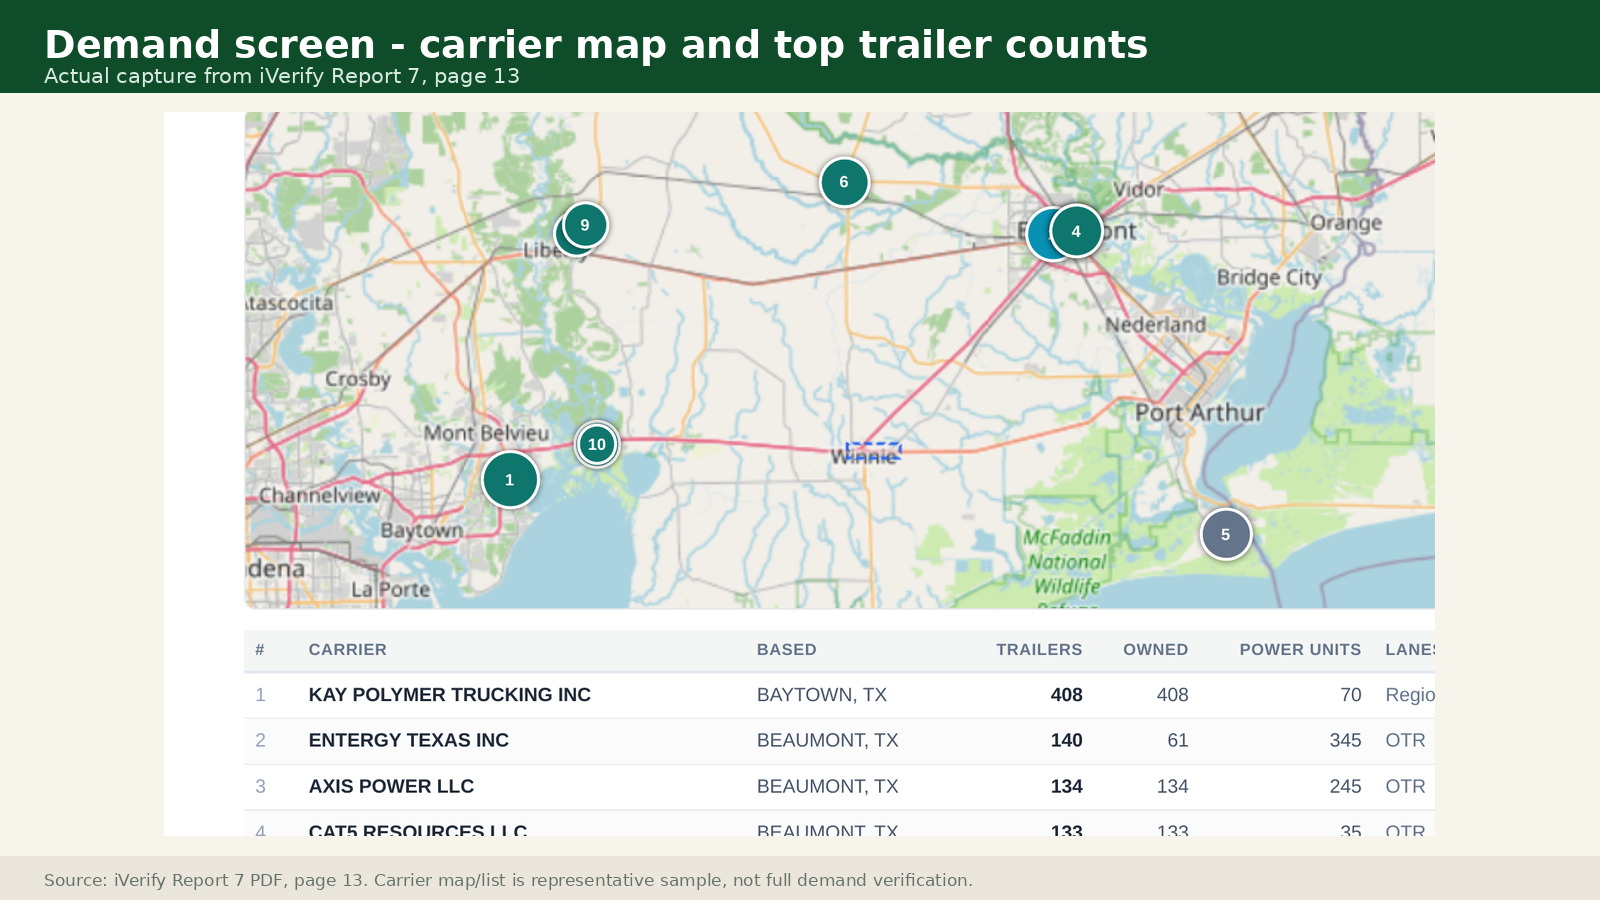Sort by the CARRIER column header
The height and width of the screenshot is (900, 1600).
347,650
